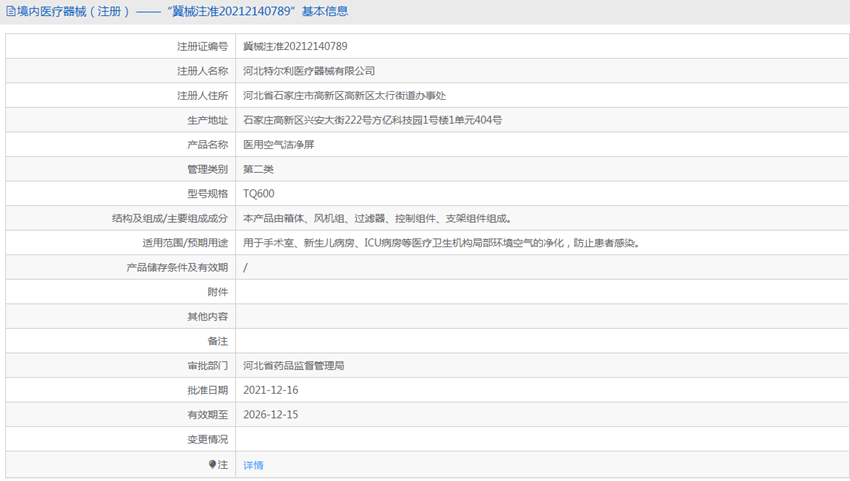850x481 pixels.
Task: Select expiry date 2026-12-15
Action: coord(270,415)
